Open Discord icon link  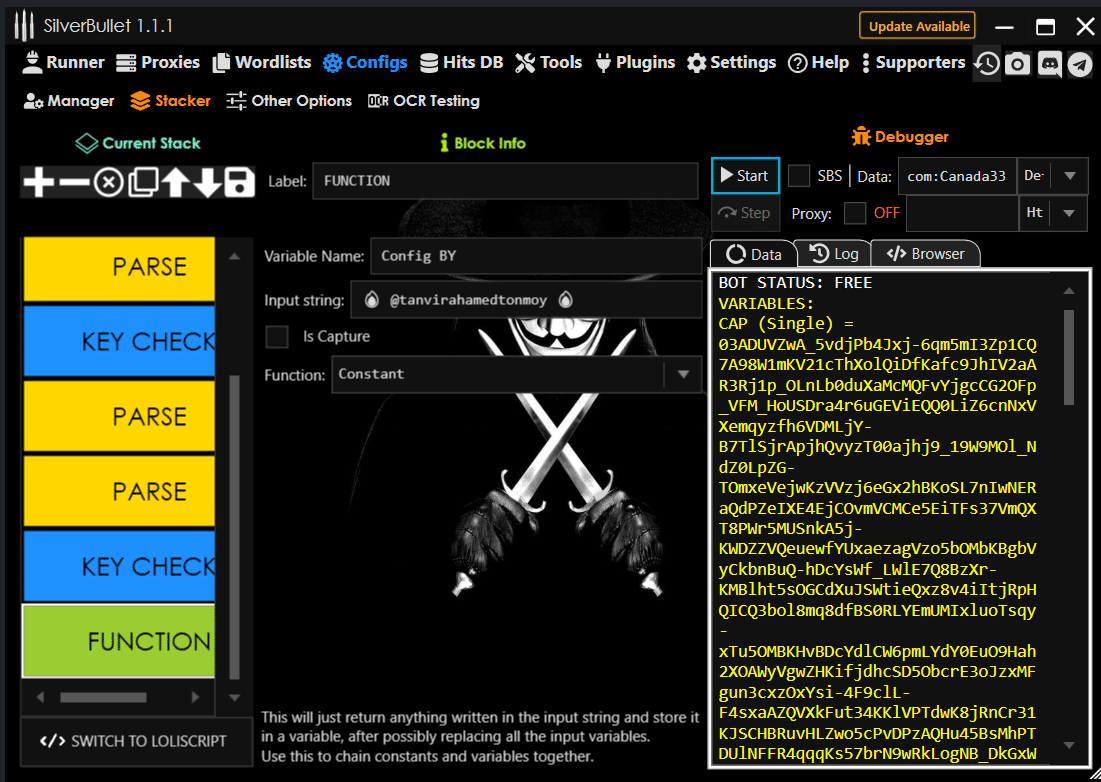(1050, 64)
